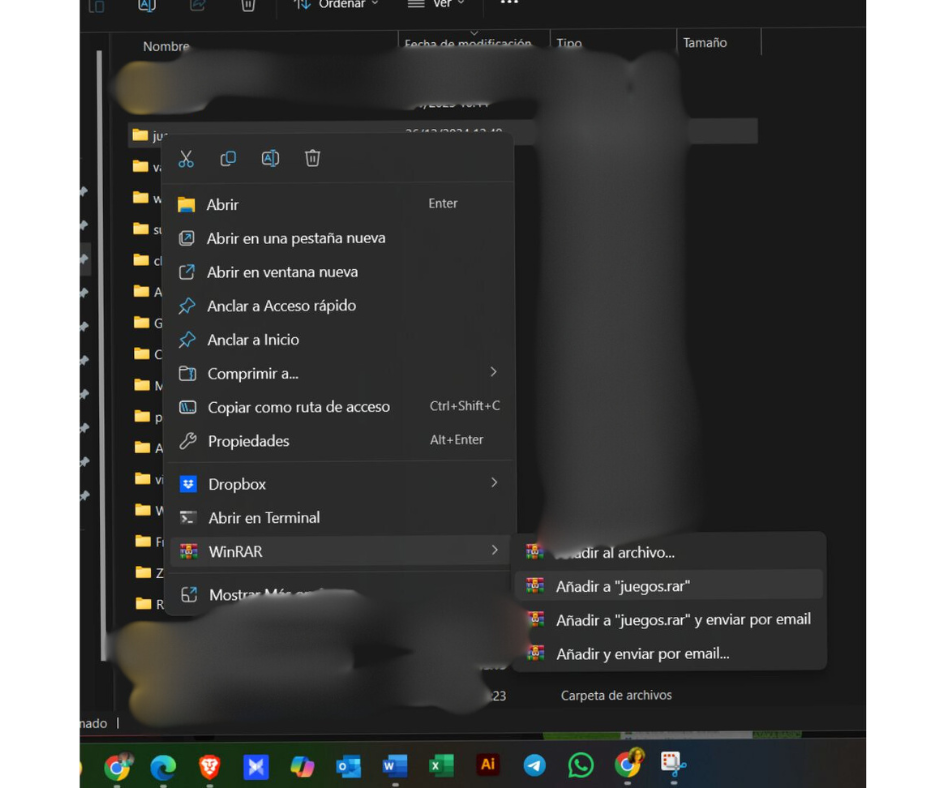The image size is (940, 788).
Task: Click the Copy icon in context menu
Action: coord(228,159)
